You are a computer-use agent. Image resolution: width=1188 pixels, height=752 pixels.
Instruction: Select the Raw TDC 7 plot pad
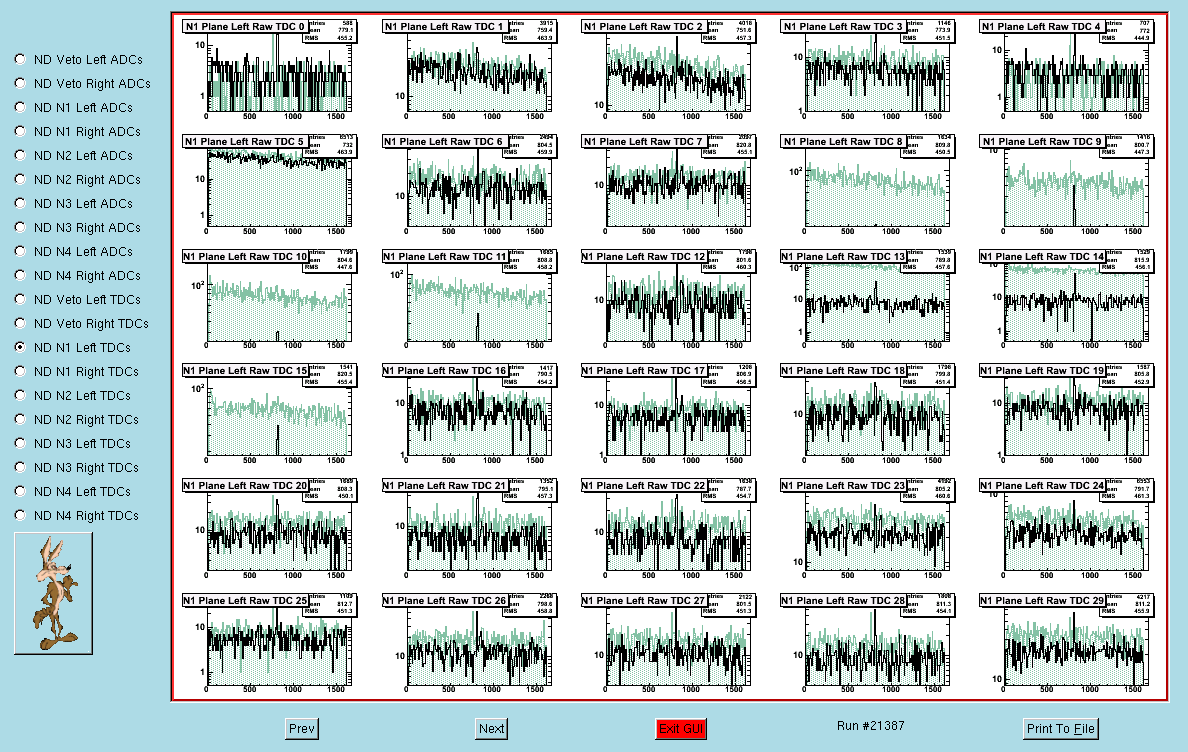(668, 185)
